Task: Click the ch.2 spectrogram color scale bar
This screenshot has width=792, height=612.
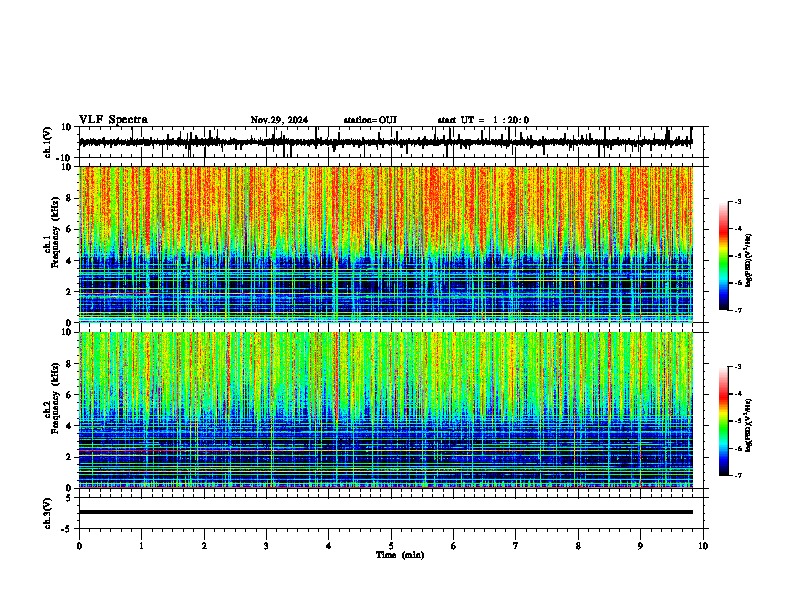Action: [x=723, y=421]
